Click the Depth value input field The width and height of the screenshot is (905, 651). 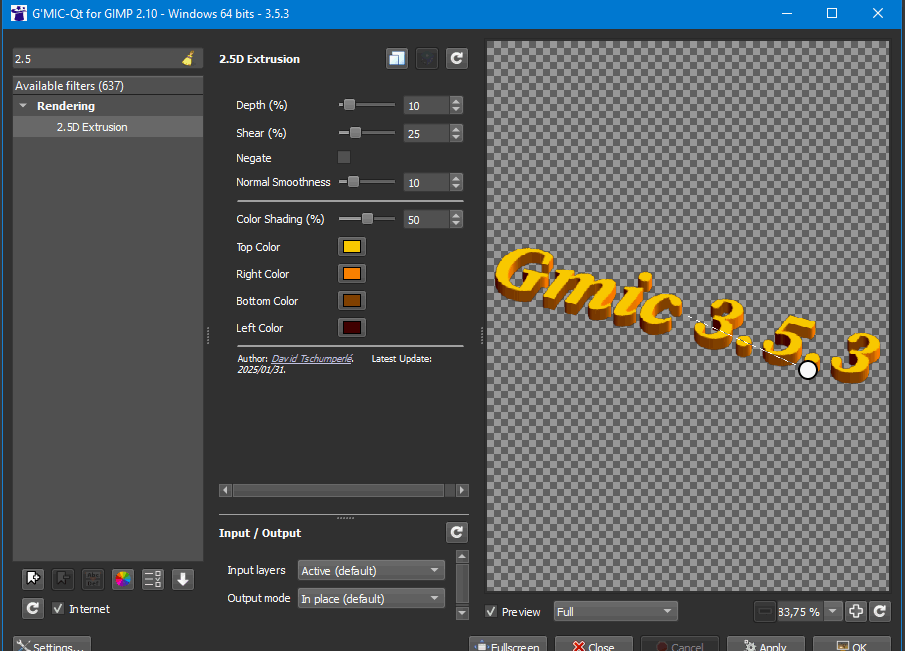coord(427,106)
